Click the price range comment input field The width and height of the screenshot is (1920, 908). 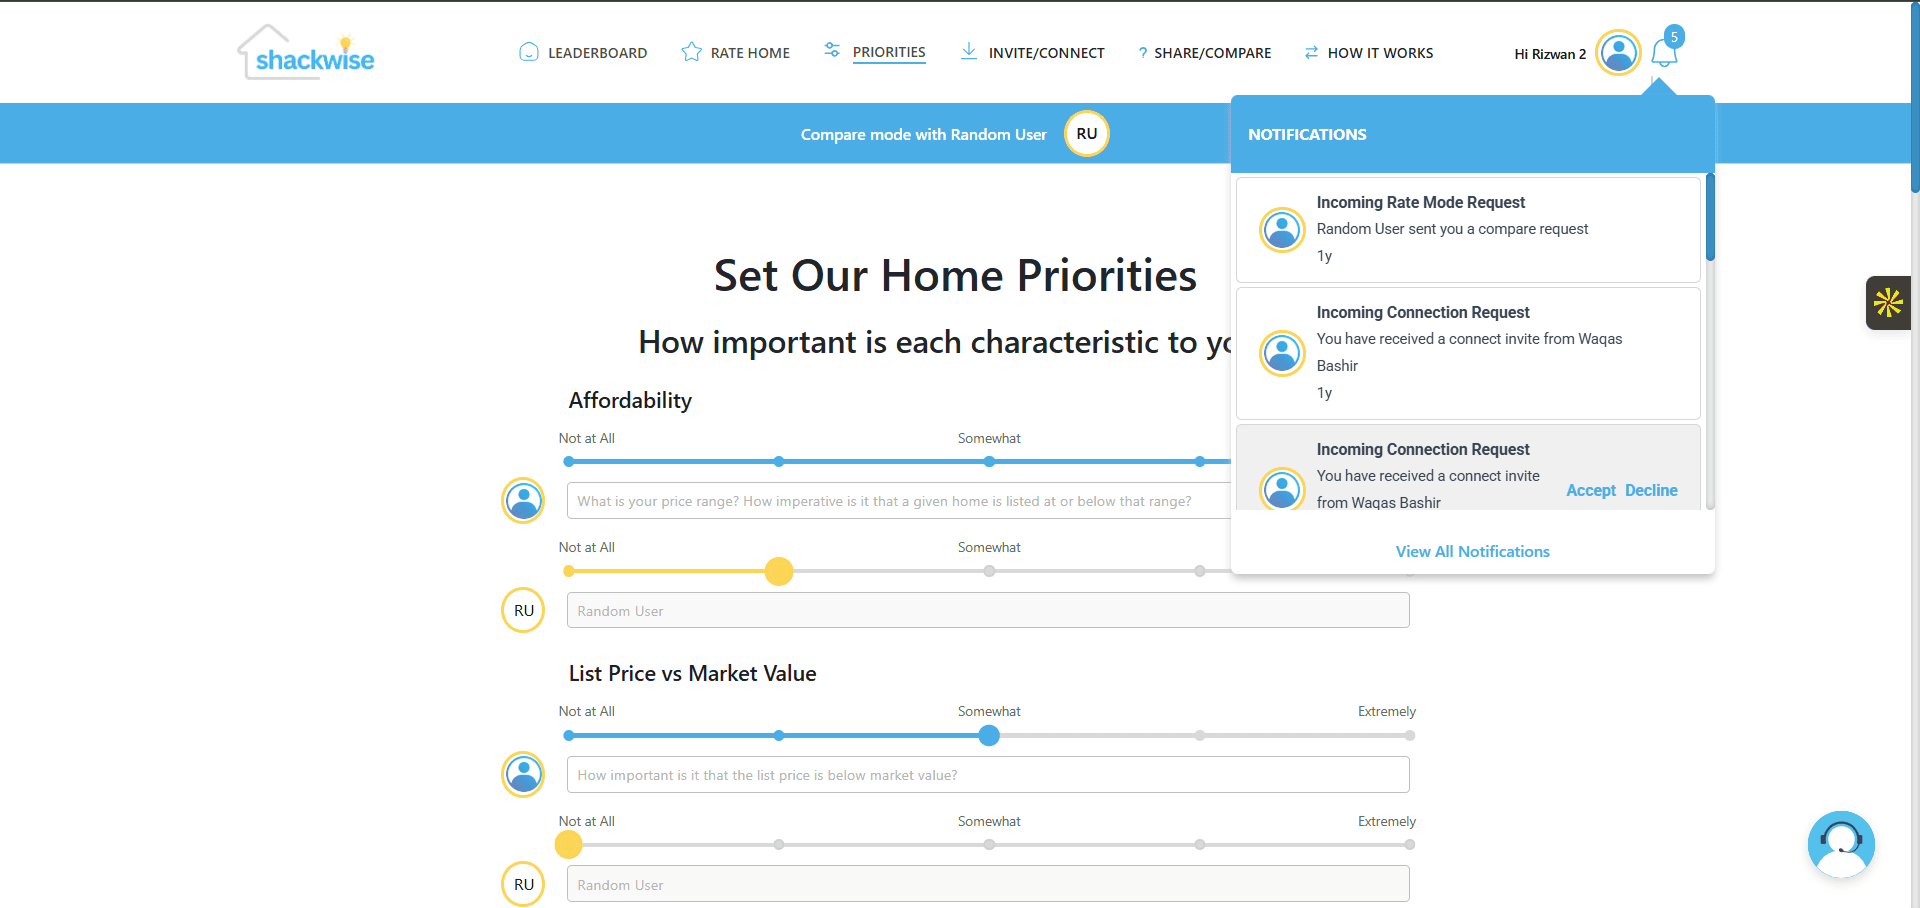pos(900,501)
